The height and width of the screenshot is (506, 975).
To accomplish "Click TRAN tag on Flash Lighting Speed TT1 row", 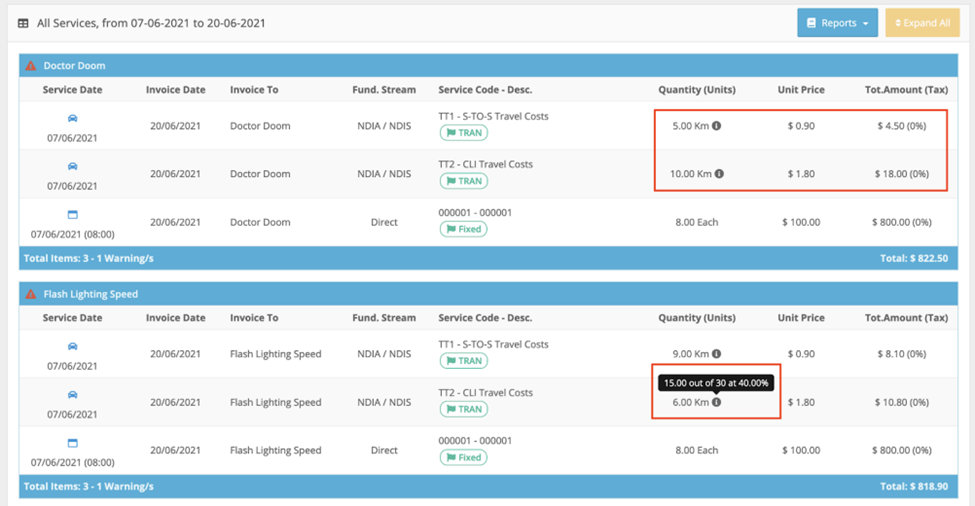I will point(464,361).
